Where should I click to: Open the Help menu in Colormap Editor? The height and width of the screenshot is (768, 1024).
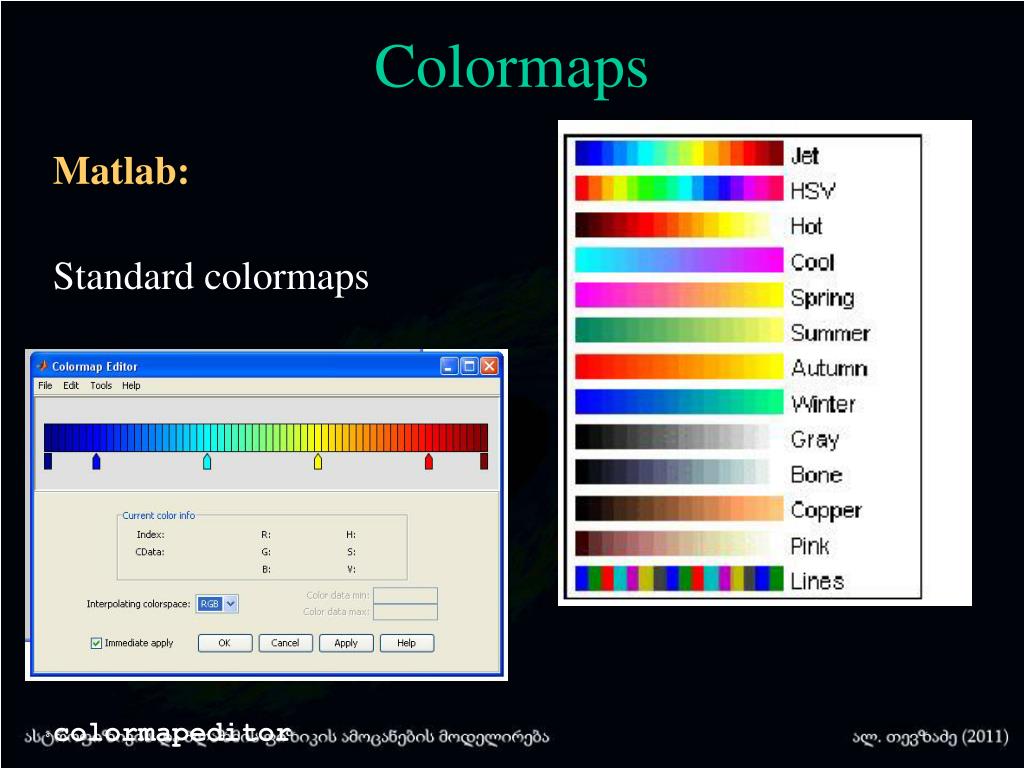(x=131, y=386)
